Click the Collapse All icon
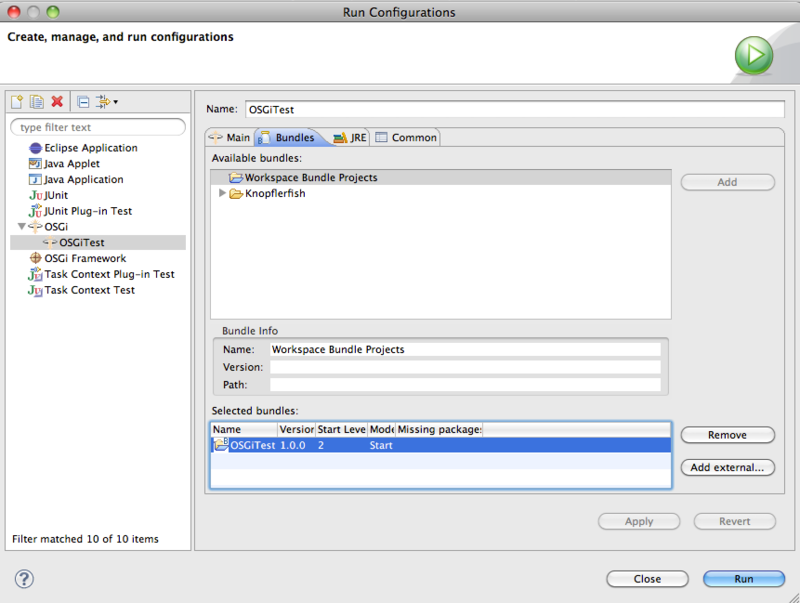The width and height of the screenshot is (800, 603). coord(83,102)
